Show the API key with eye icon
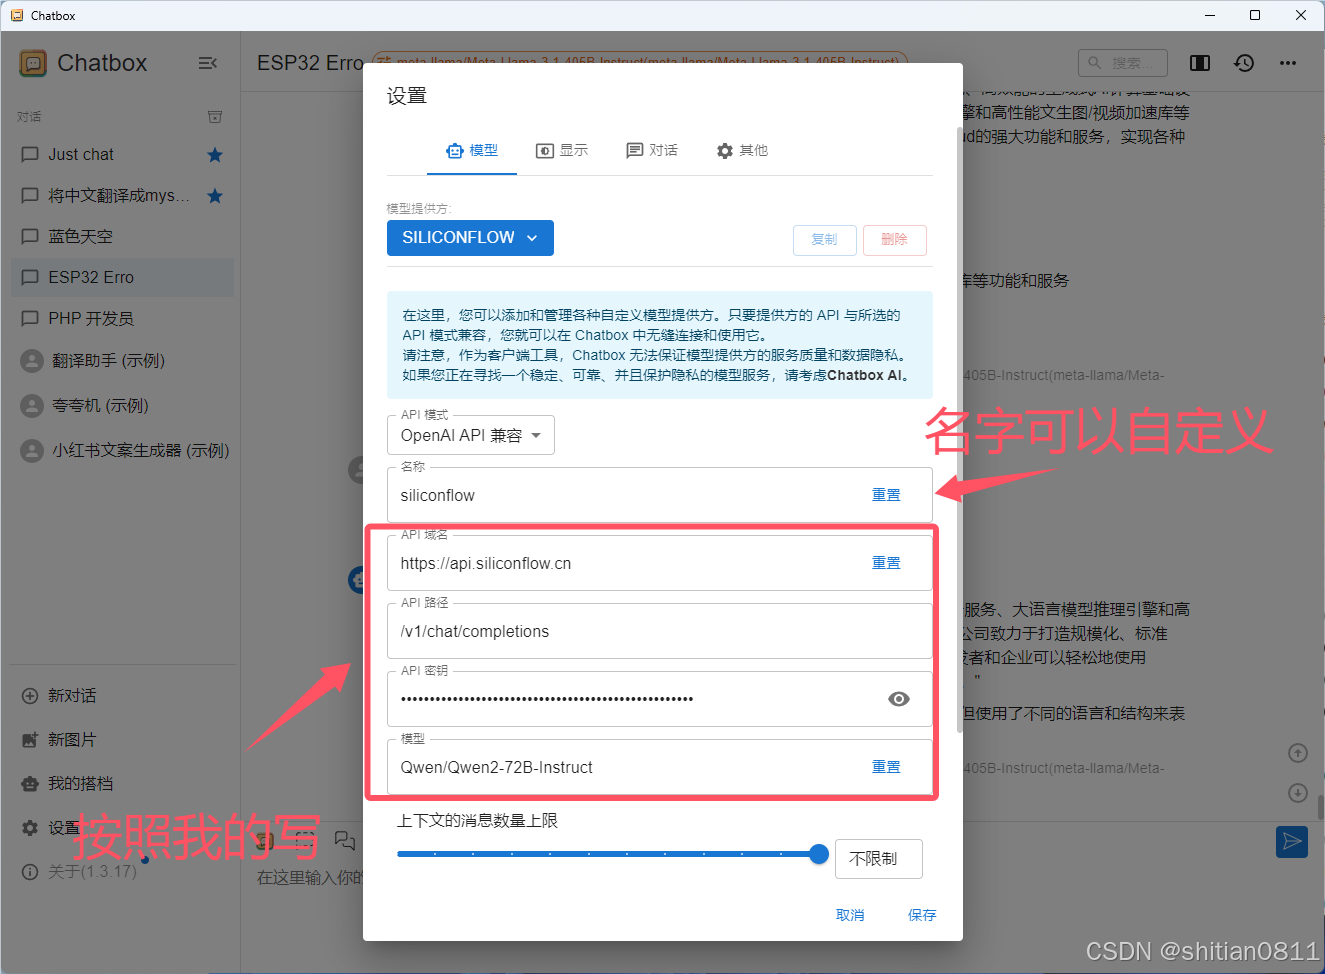Viewport: 1325px width, 974px height. coord(899,700)
